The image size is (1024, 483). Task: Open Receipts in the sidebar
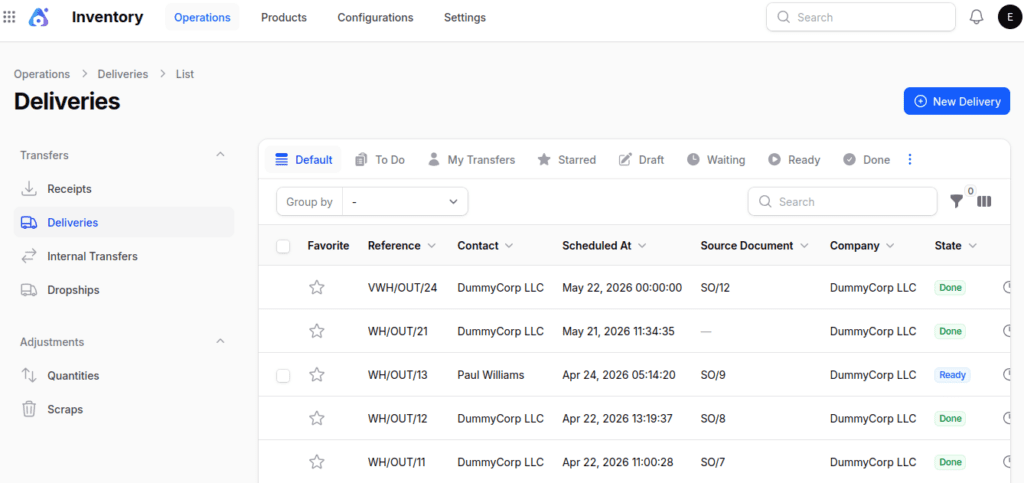click(124, 189)
